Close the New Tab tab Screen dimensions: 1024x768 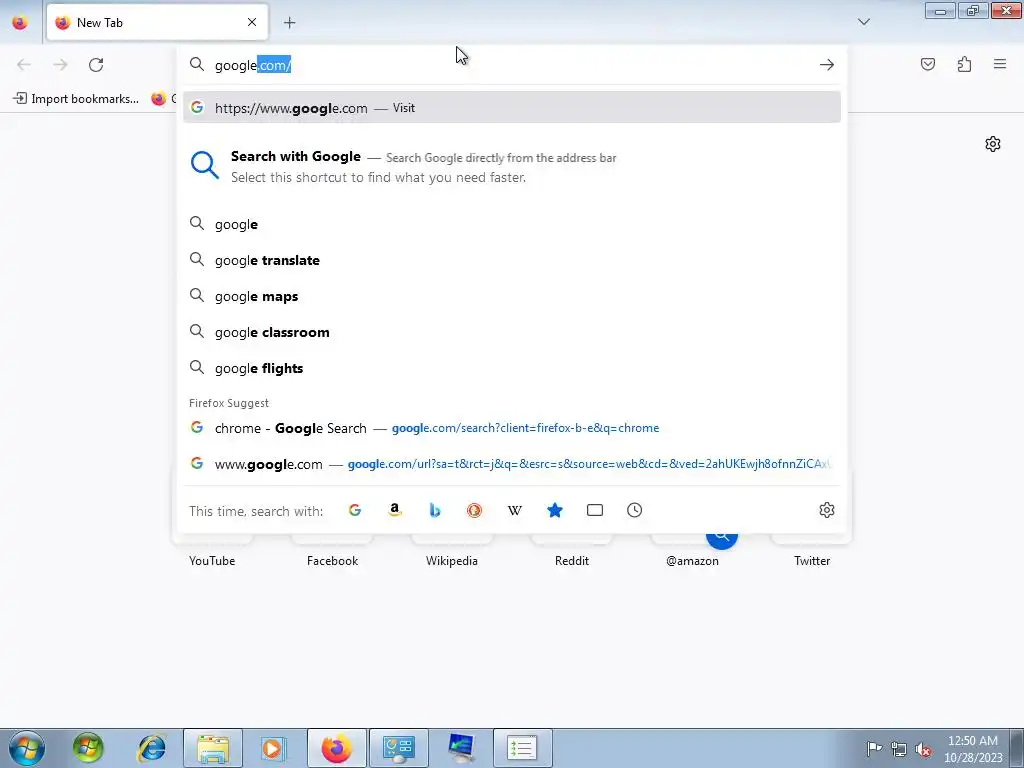252,22
